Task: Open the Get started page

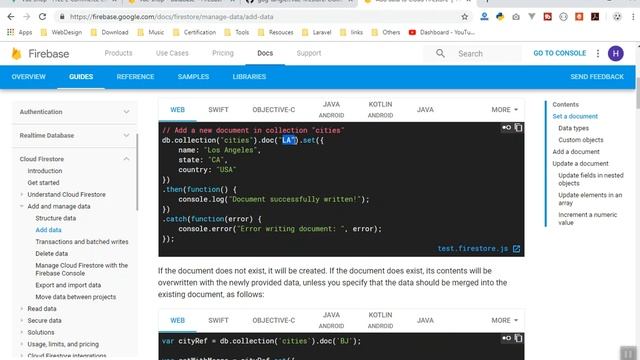Action: coord(43,183)
